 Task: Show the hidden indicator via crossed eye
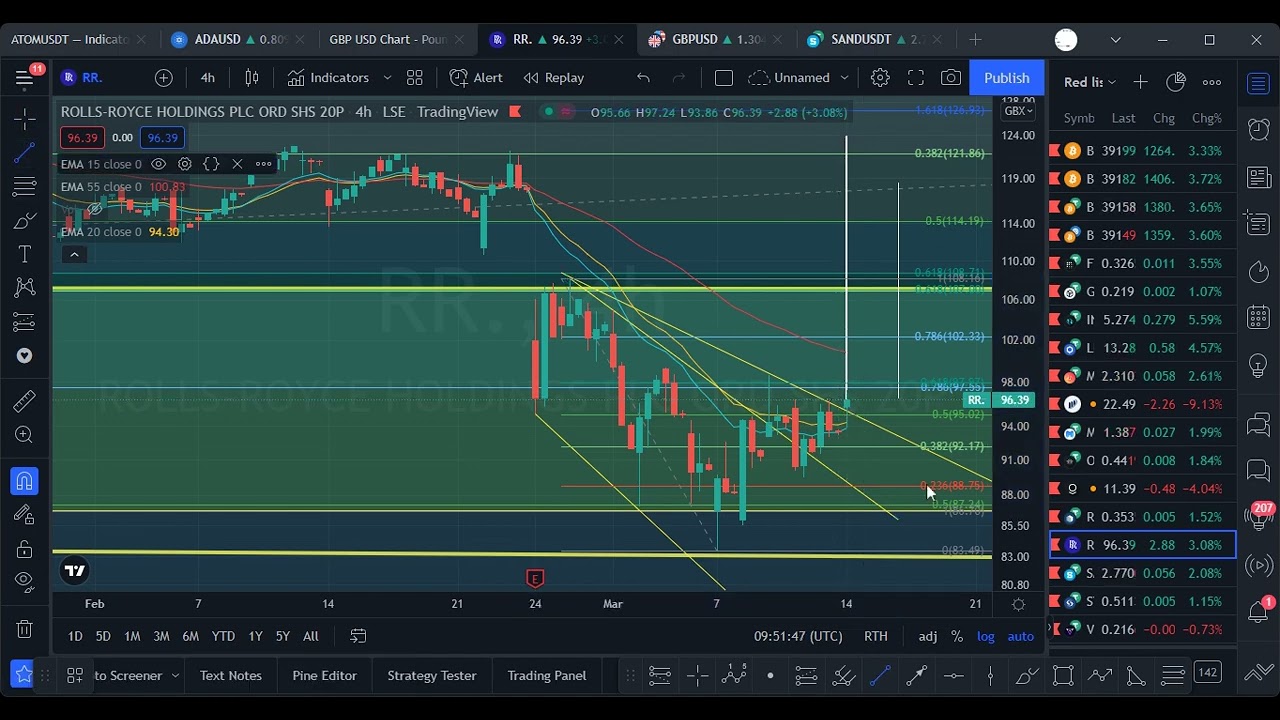pos(94,209)
